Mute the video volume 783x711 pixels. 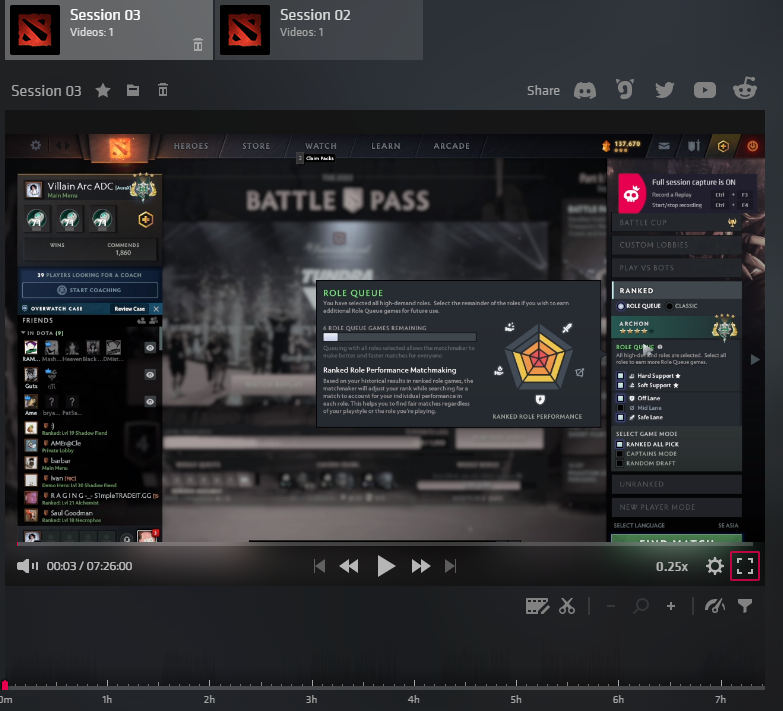tap(23, 566)
